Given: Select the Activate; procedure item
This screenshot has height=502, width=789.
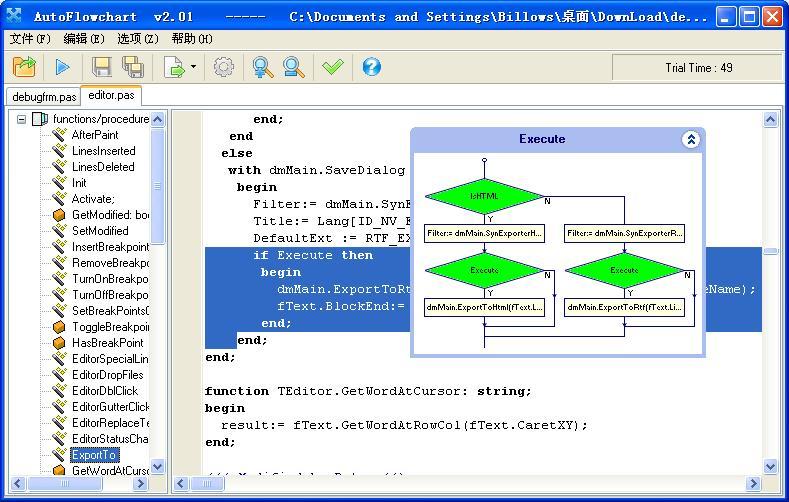Looking at the screenshot, I should (93, 199).
